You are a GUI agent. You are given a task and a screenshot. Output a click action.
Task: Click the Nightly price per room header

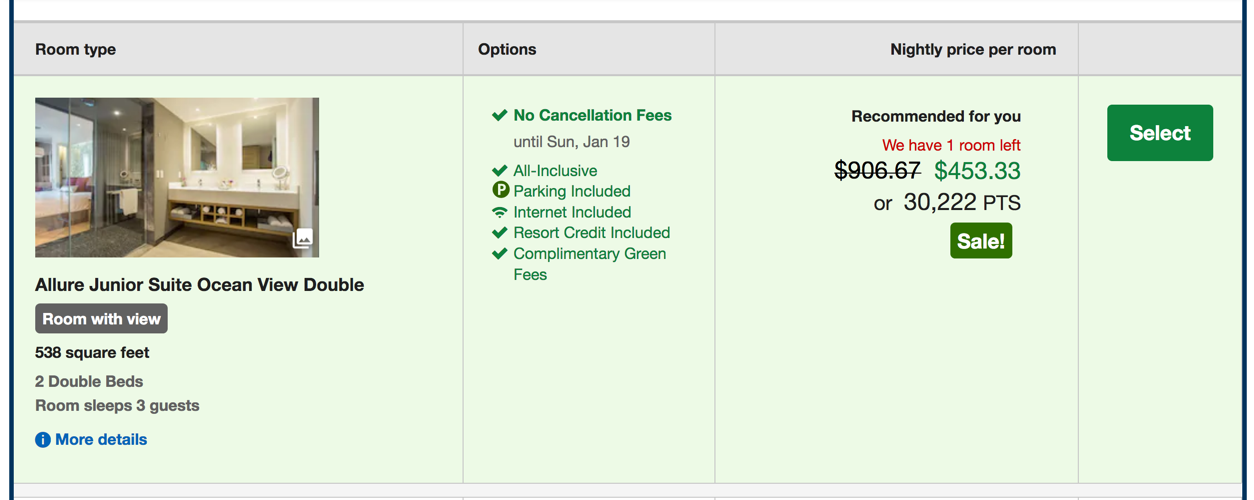972,49
